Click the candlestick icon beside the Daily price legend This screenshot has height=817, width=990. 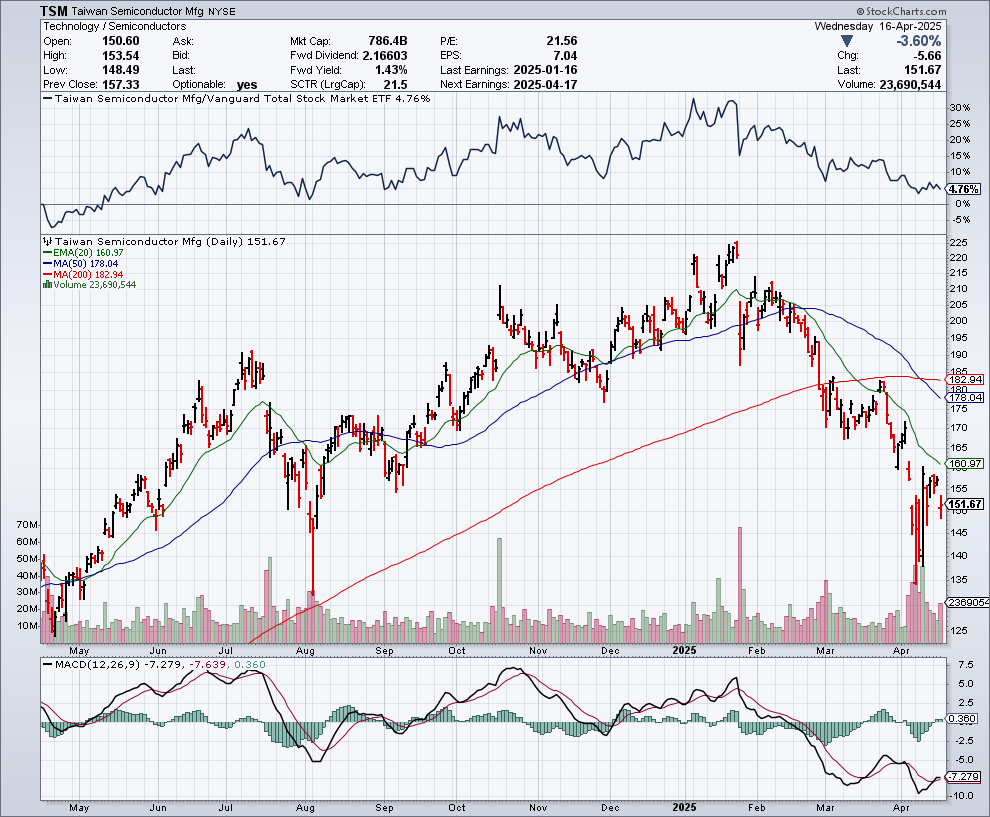(47, 241)
